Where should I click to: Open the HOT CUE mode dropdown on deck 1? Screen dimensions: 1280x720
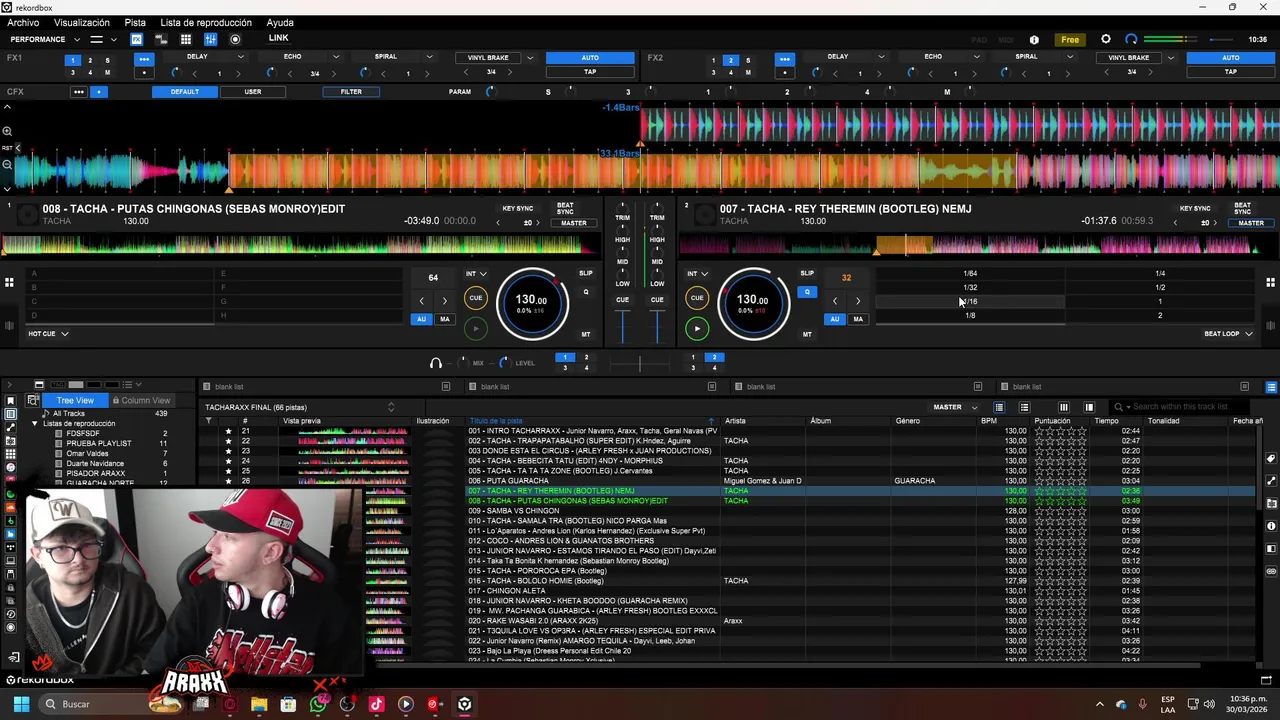click(48, 334)
